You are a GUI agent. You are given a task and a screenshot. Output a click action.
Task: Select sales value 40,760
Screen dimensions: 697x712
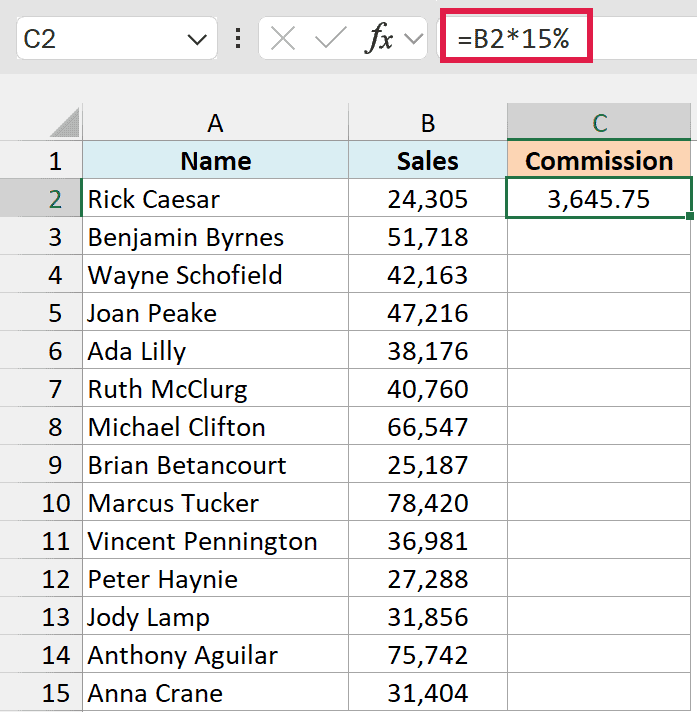[428, 388]
